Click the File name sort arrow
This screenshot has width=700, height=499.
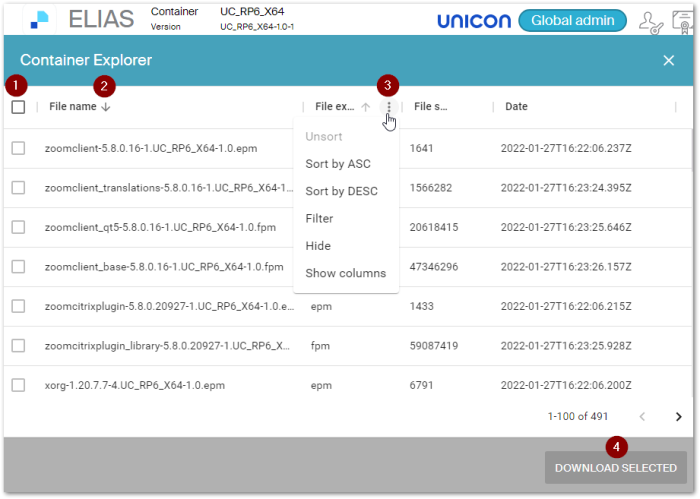[106, 107]
